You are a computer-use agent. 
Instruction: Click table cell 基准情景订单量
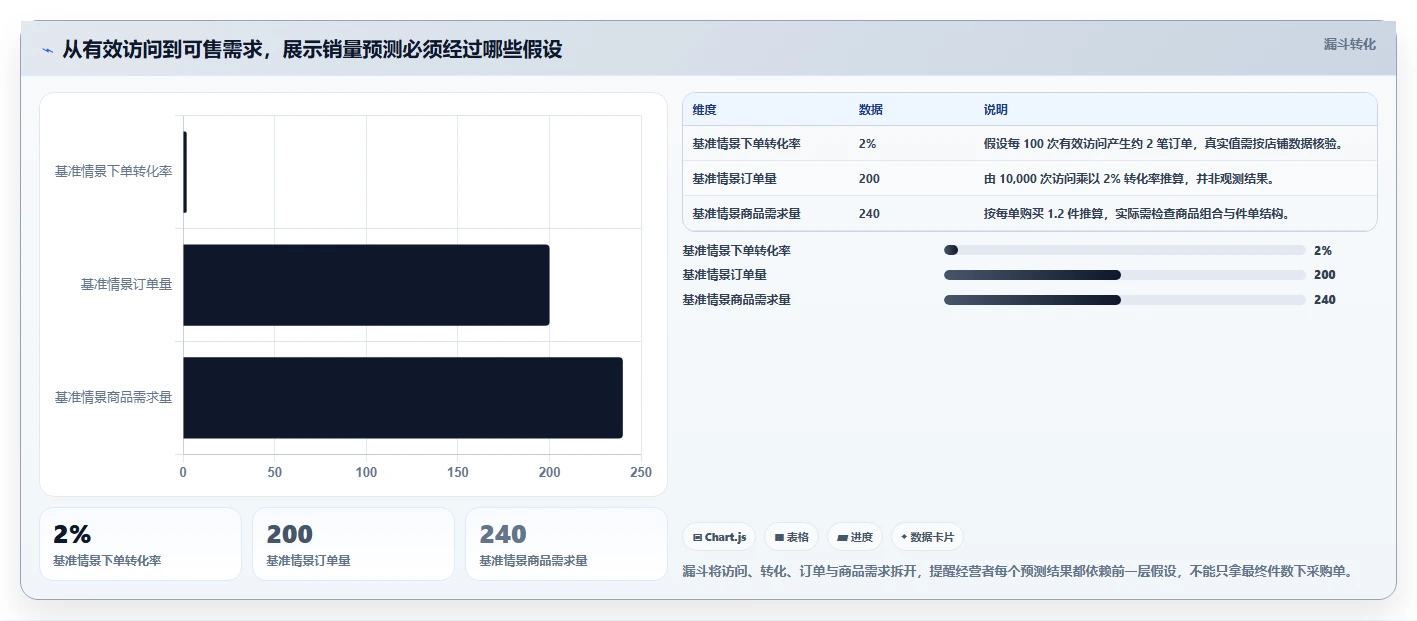[x=734, y=179]
